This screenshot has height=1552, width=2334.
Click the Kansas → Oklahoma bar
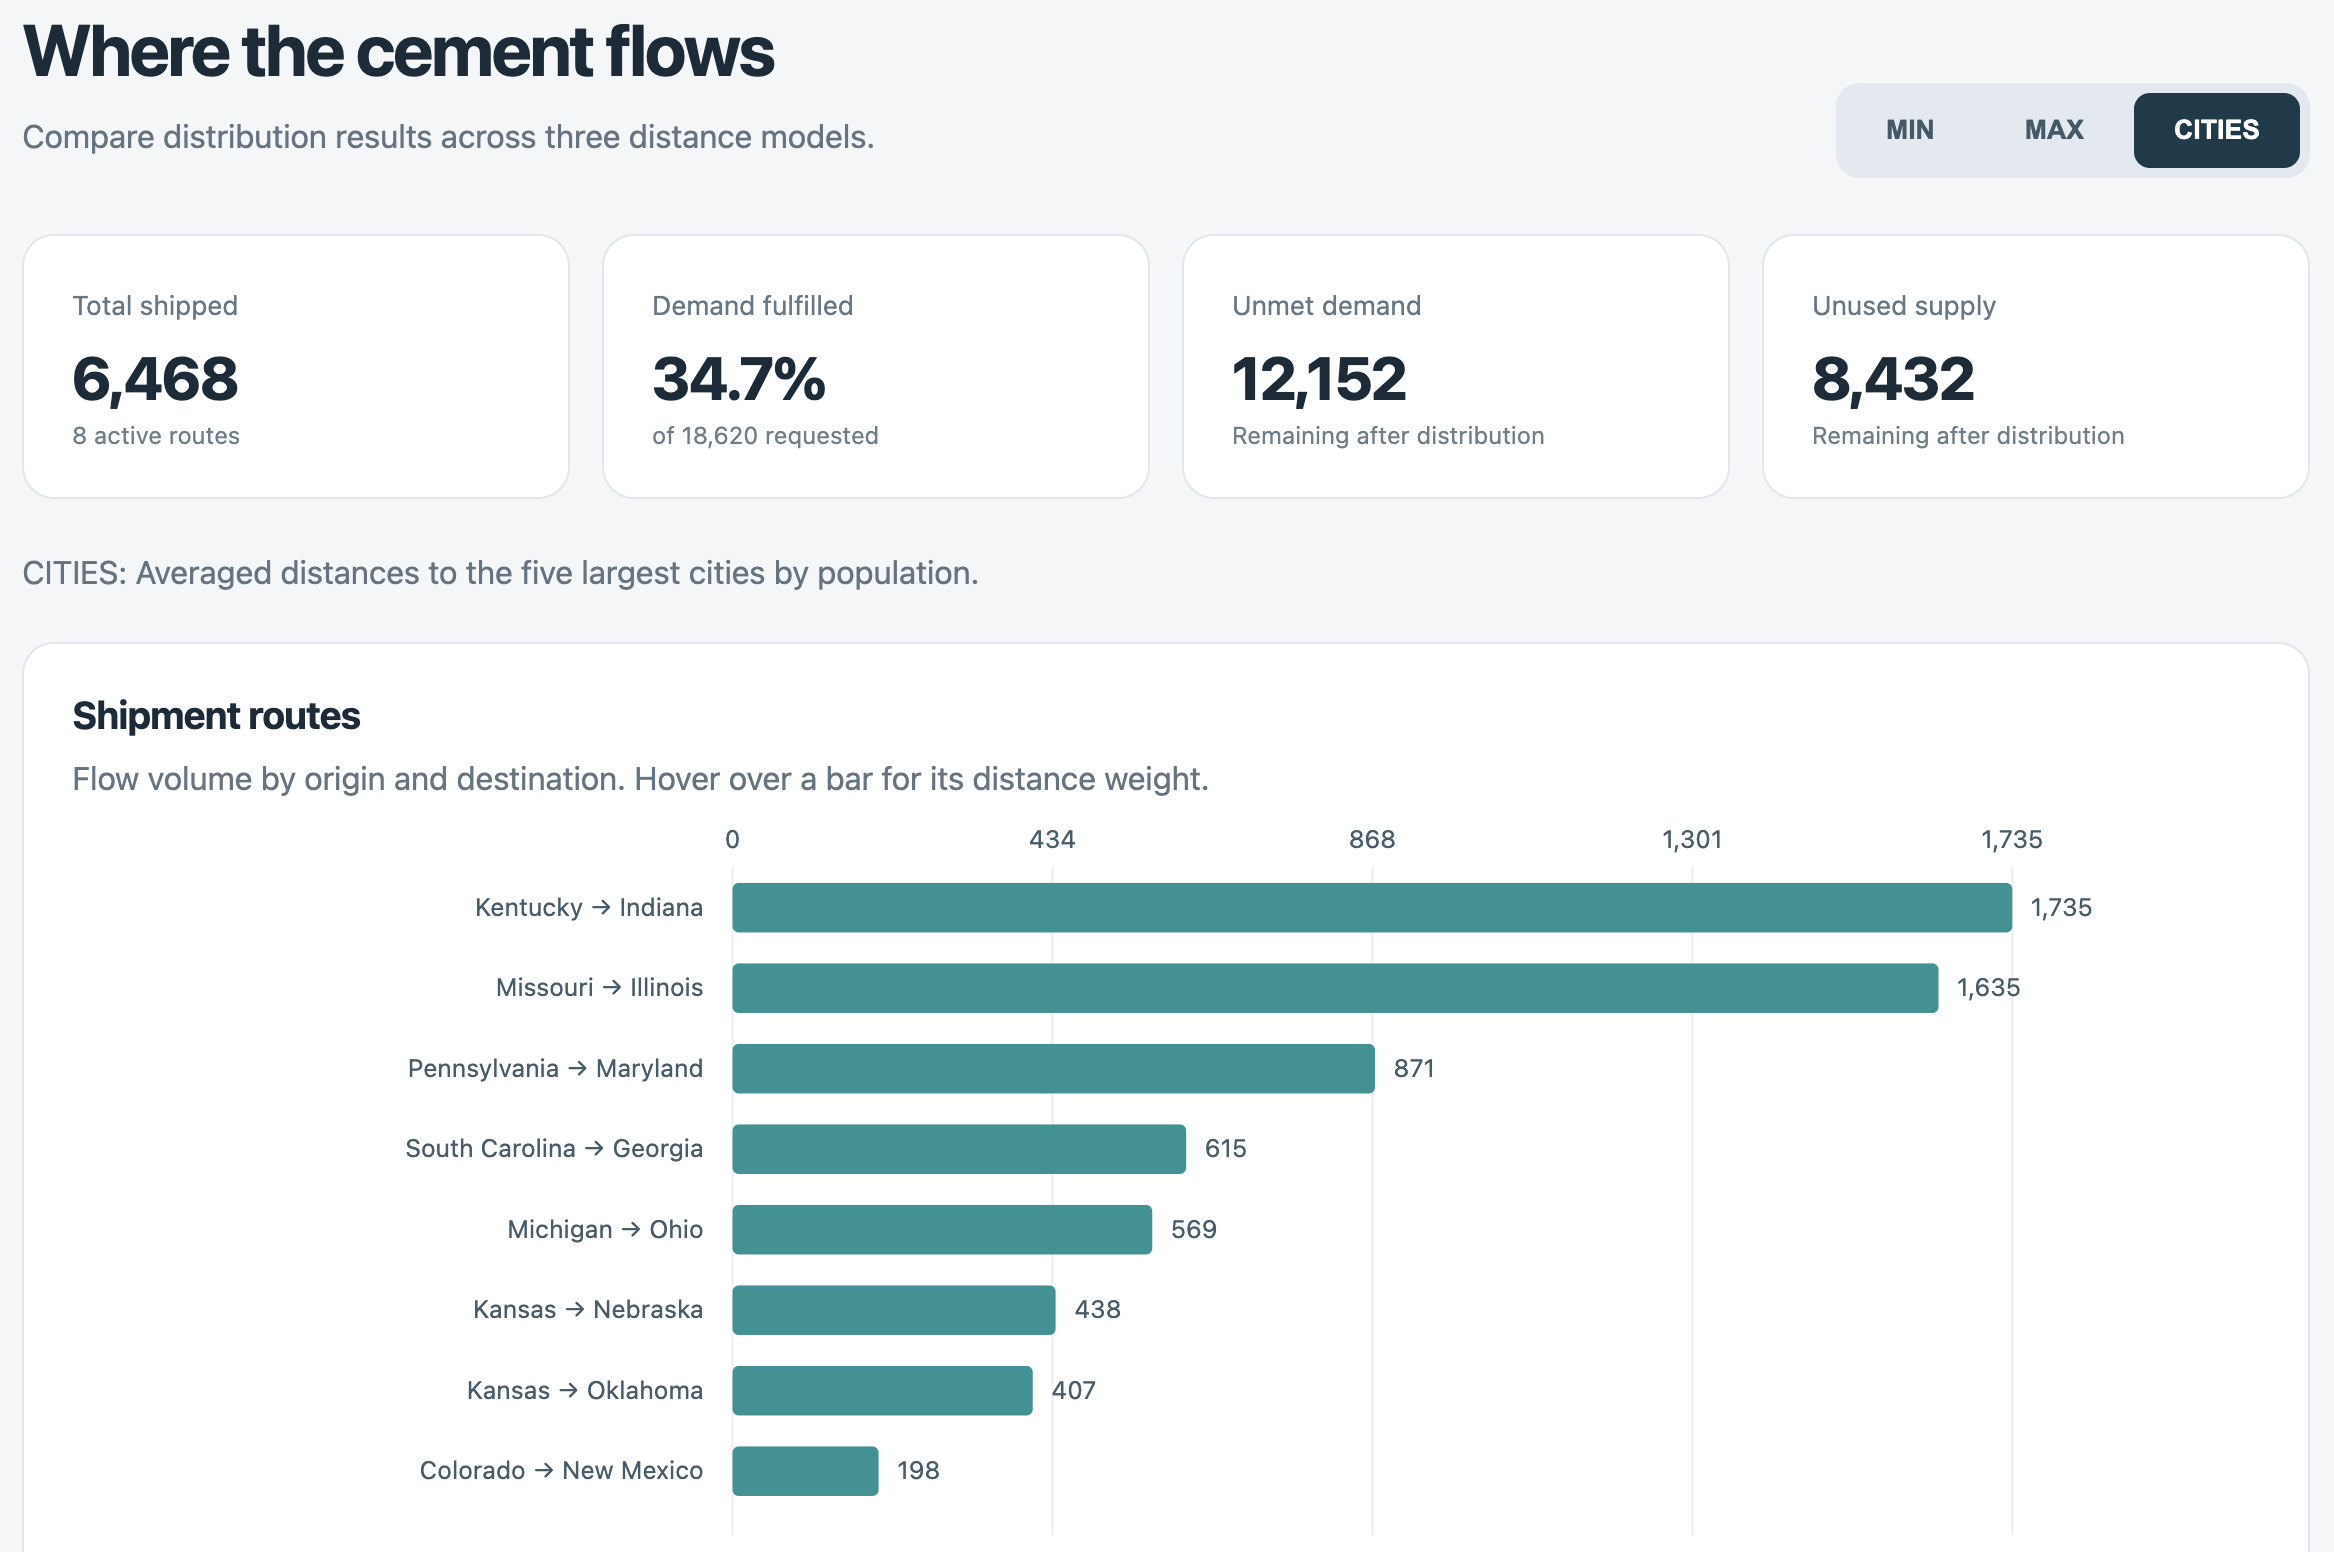point(882,1390)
